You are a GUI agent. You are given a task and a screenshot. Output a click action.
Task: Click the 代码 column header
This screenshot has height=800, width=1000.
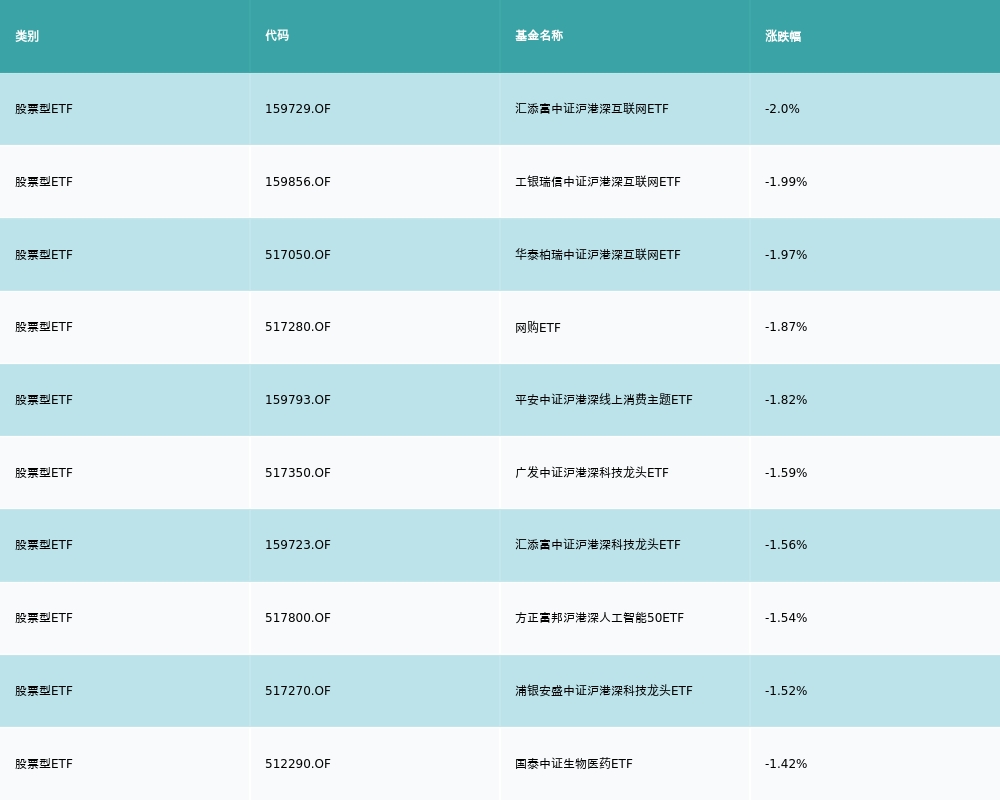277,36
